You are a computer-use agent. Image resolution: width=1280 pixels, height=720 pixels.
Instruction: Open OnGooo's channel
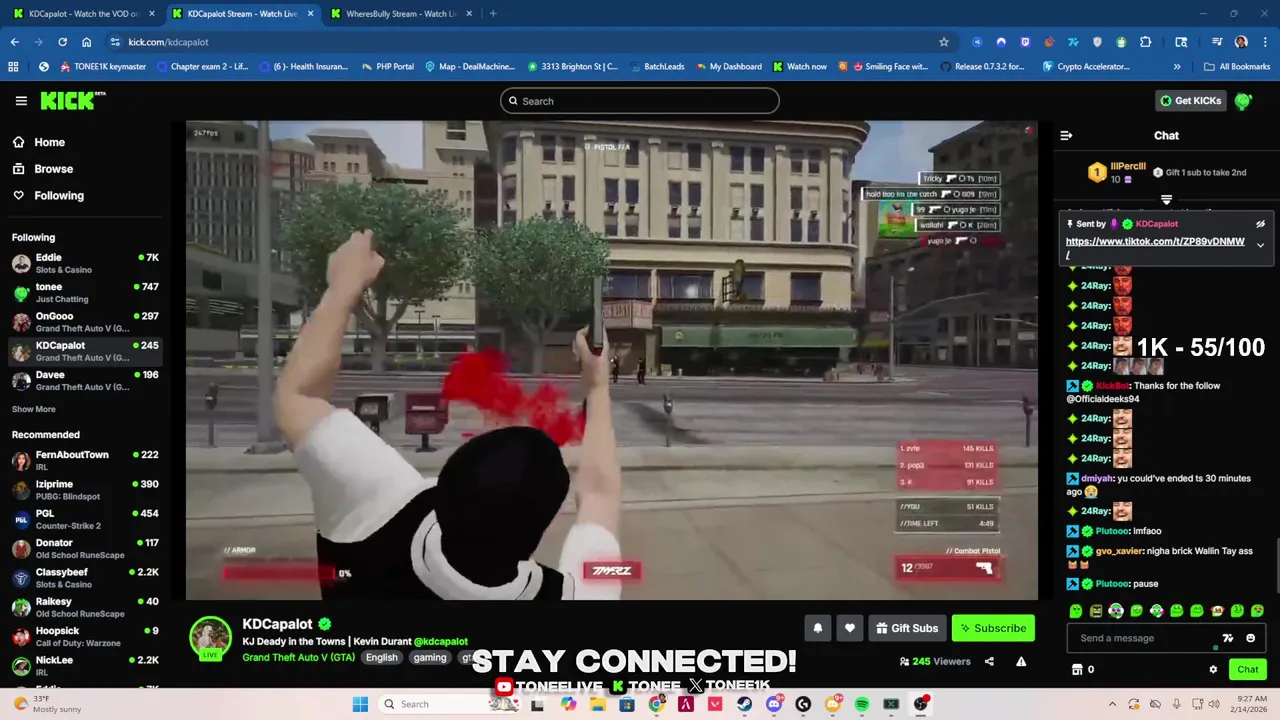[87, 322]
